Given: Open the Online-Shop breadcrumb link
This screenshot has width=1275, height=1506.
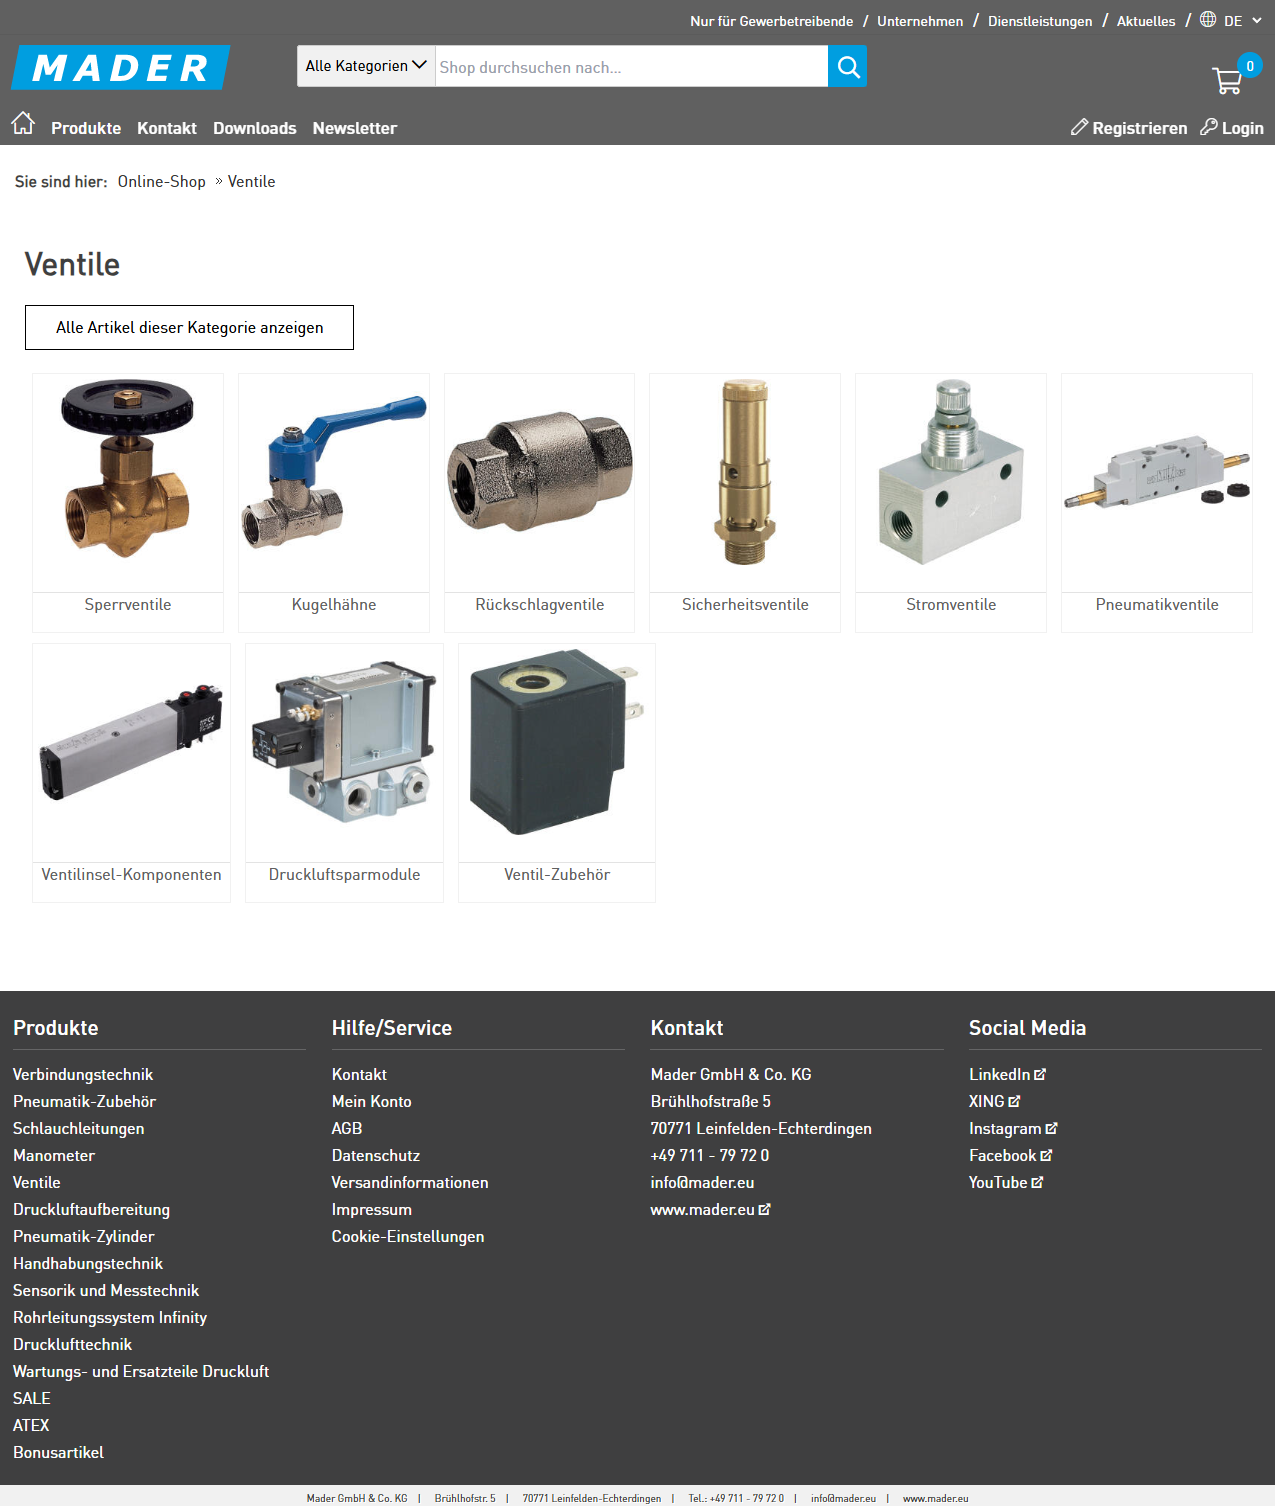Looking at the screenshot, I should coord(161,182).
